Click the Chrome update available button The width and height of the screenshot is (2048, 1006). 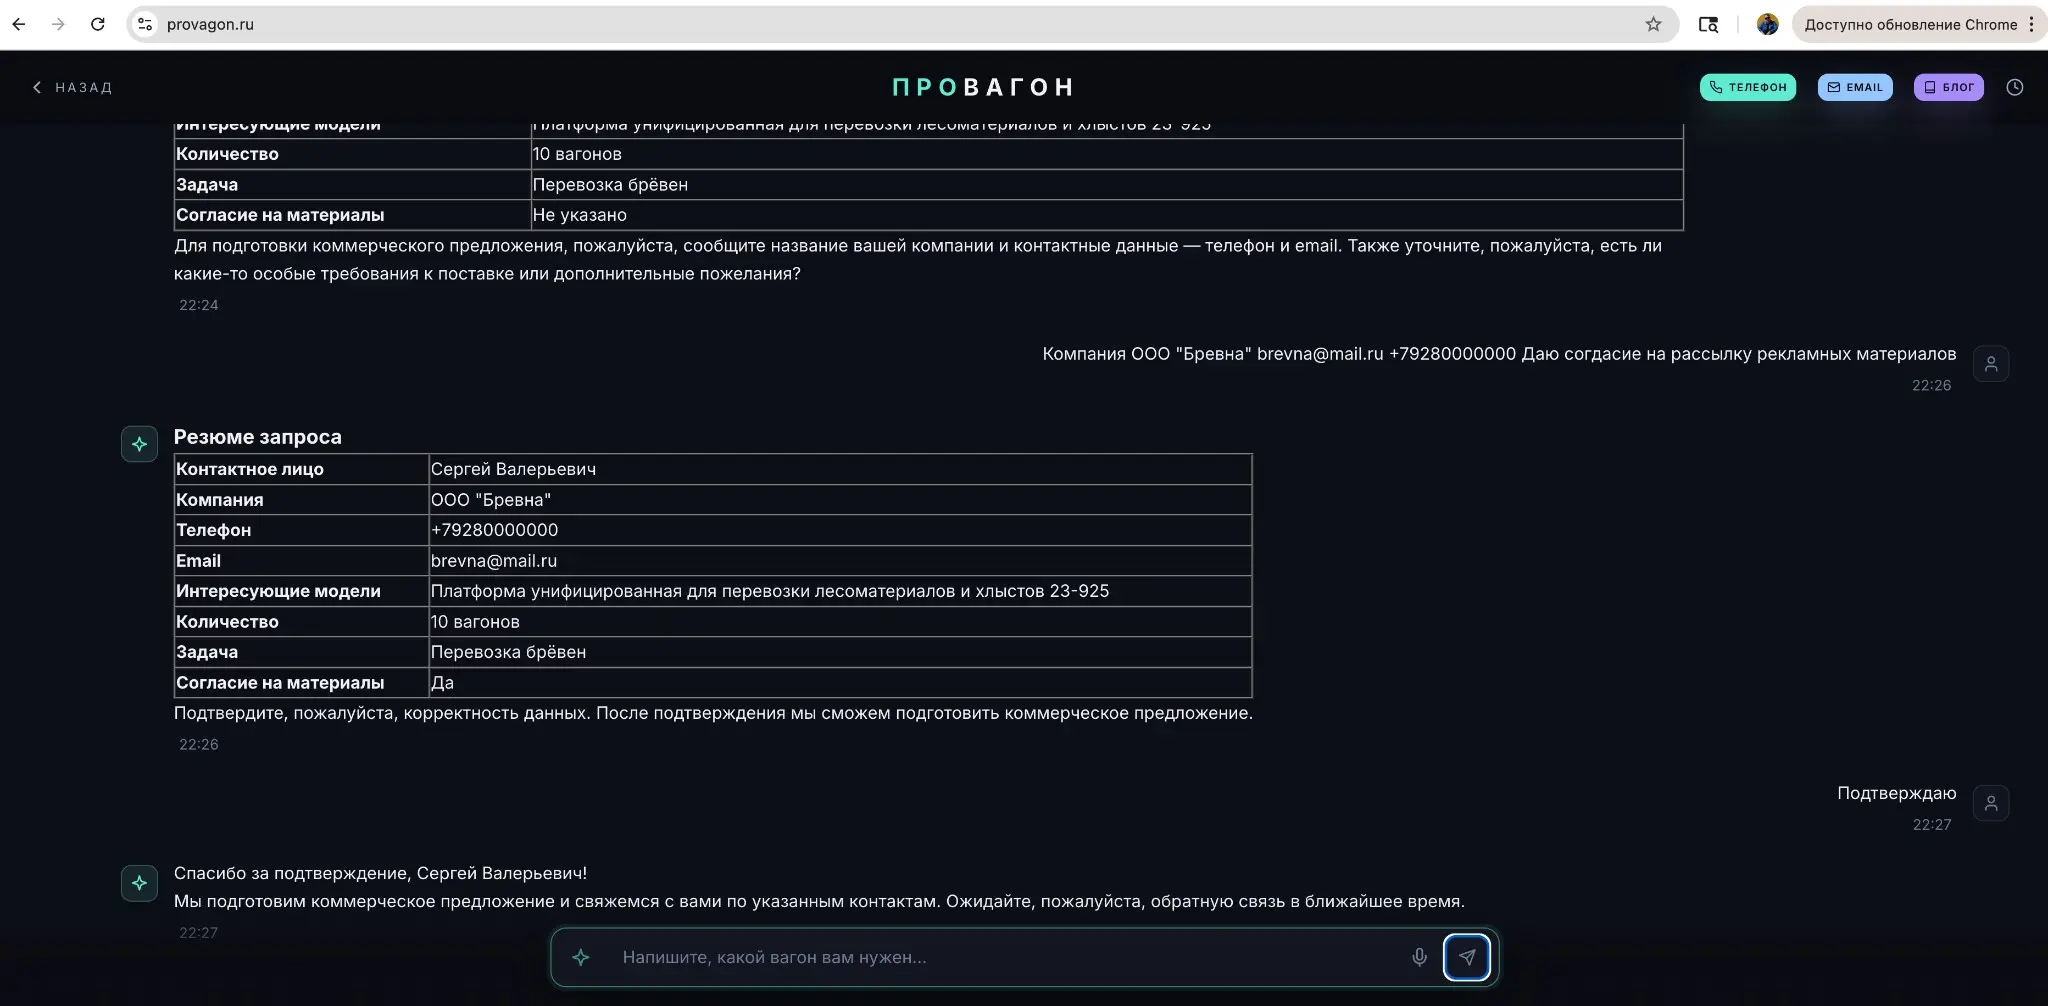(x=1910, y=24)
